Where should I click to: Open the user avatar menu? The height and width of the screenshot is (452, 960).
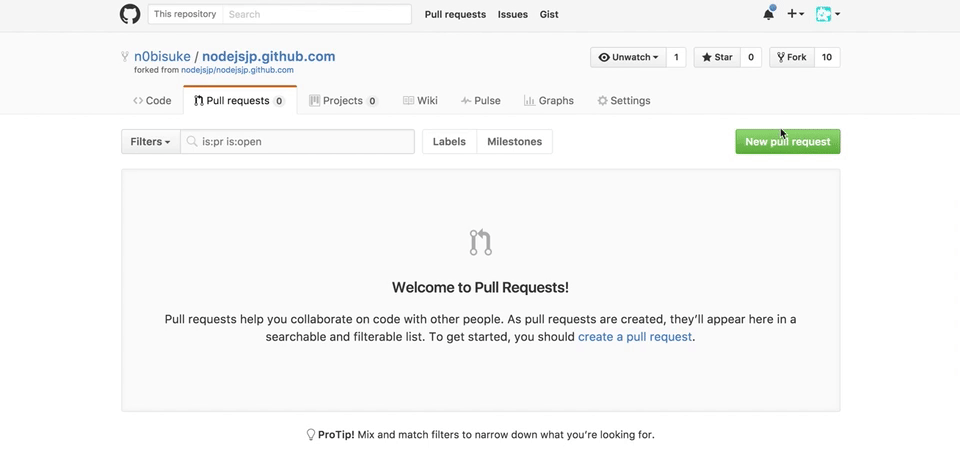828,13
